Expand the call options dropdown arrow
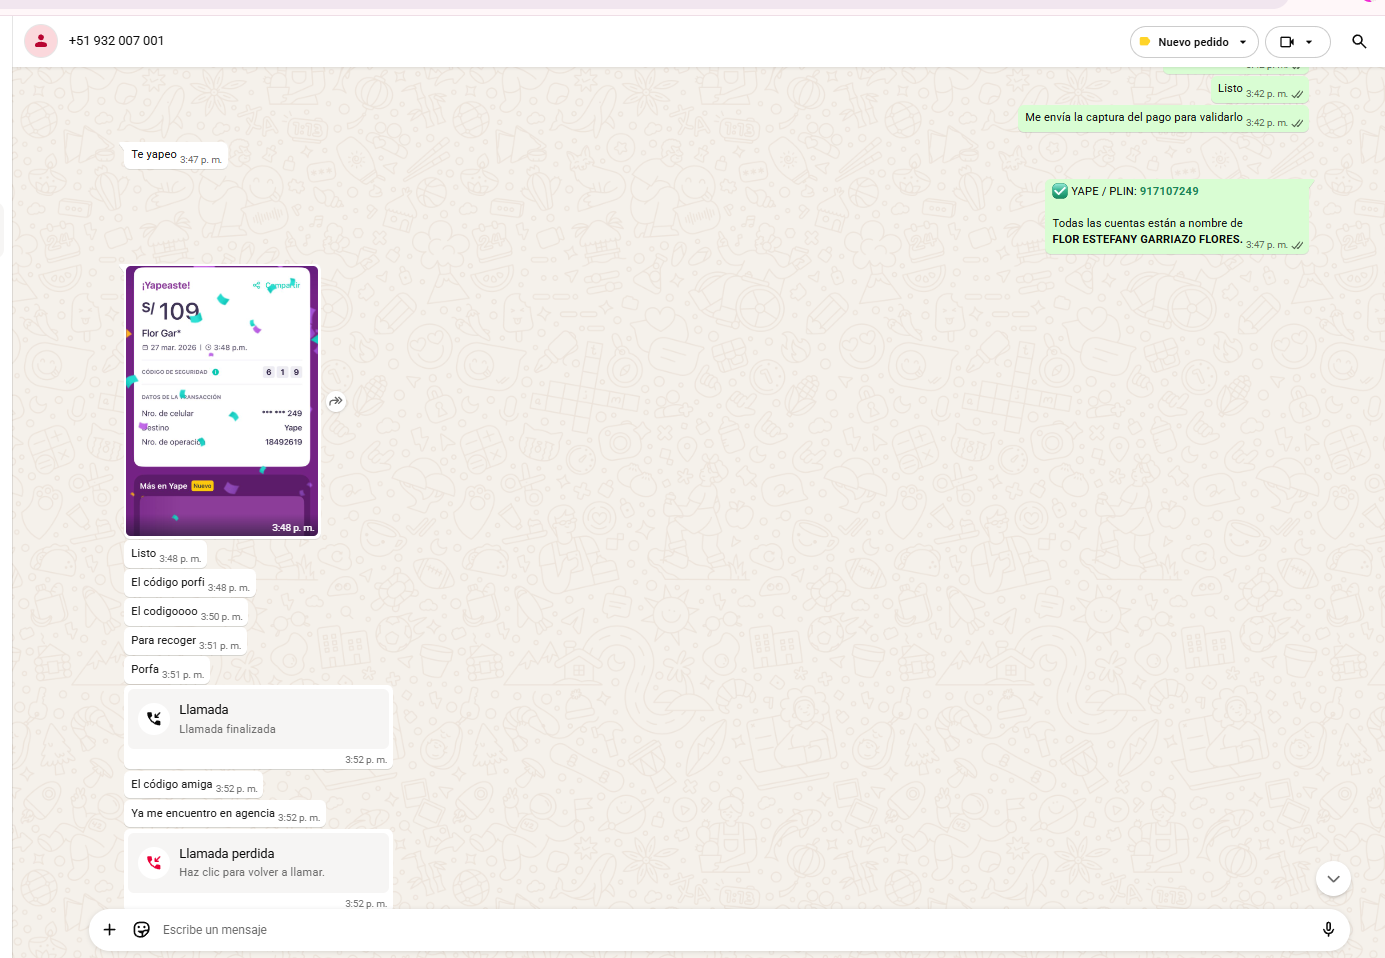Viewport: 1385px width, 958px height. (x=1309, y=42)
